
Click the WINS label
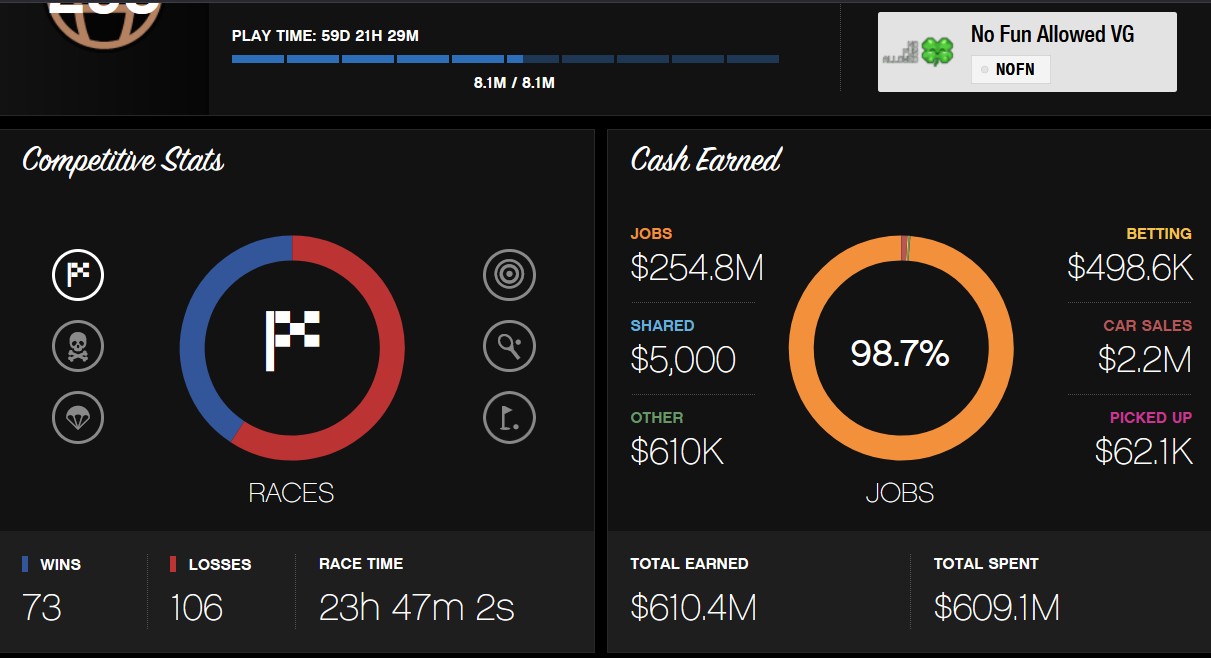tap(60, 565)
